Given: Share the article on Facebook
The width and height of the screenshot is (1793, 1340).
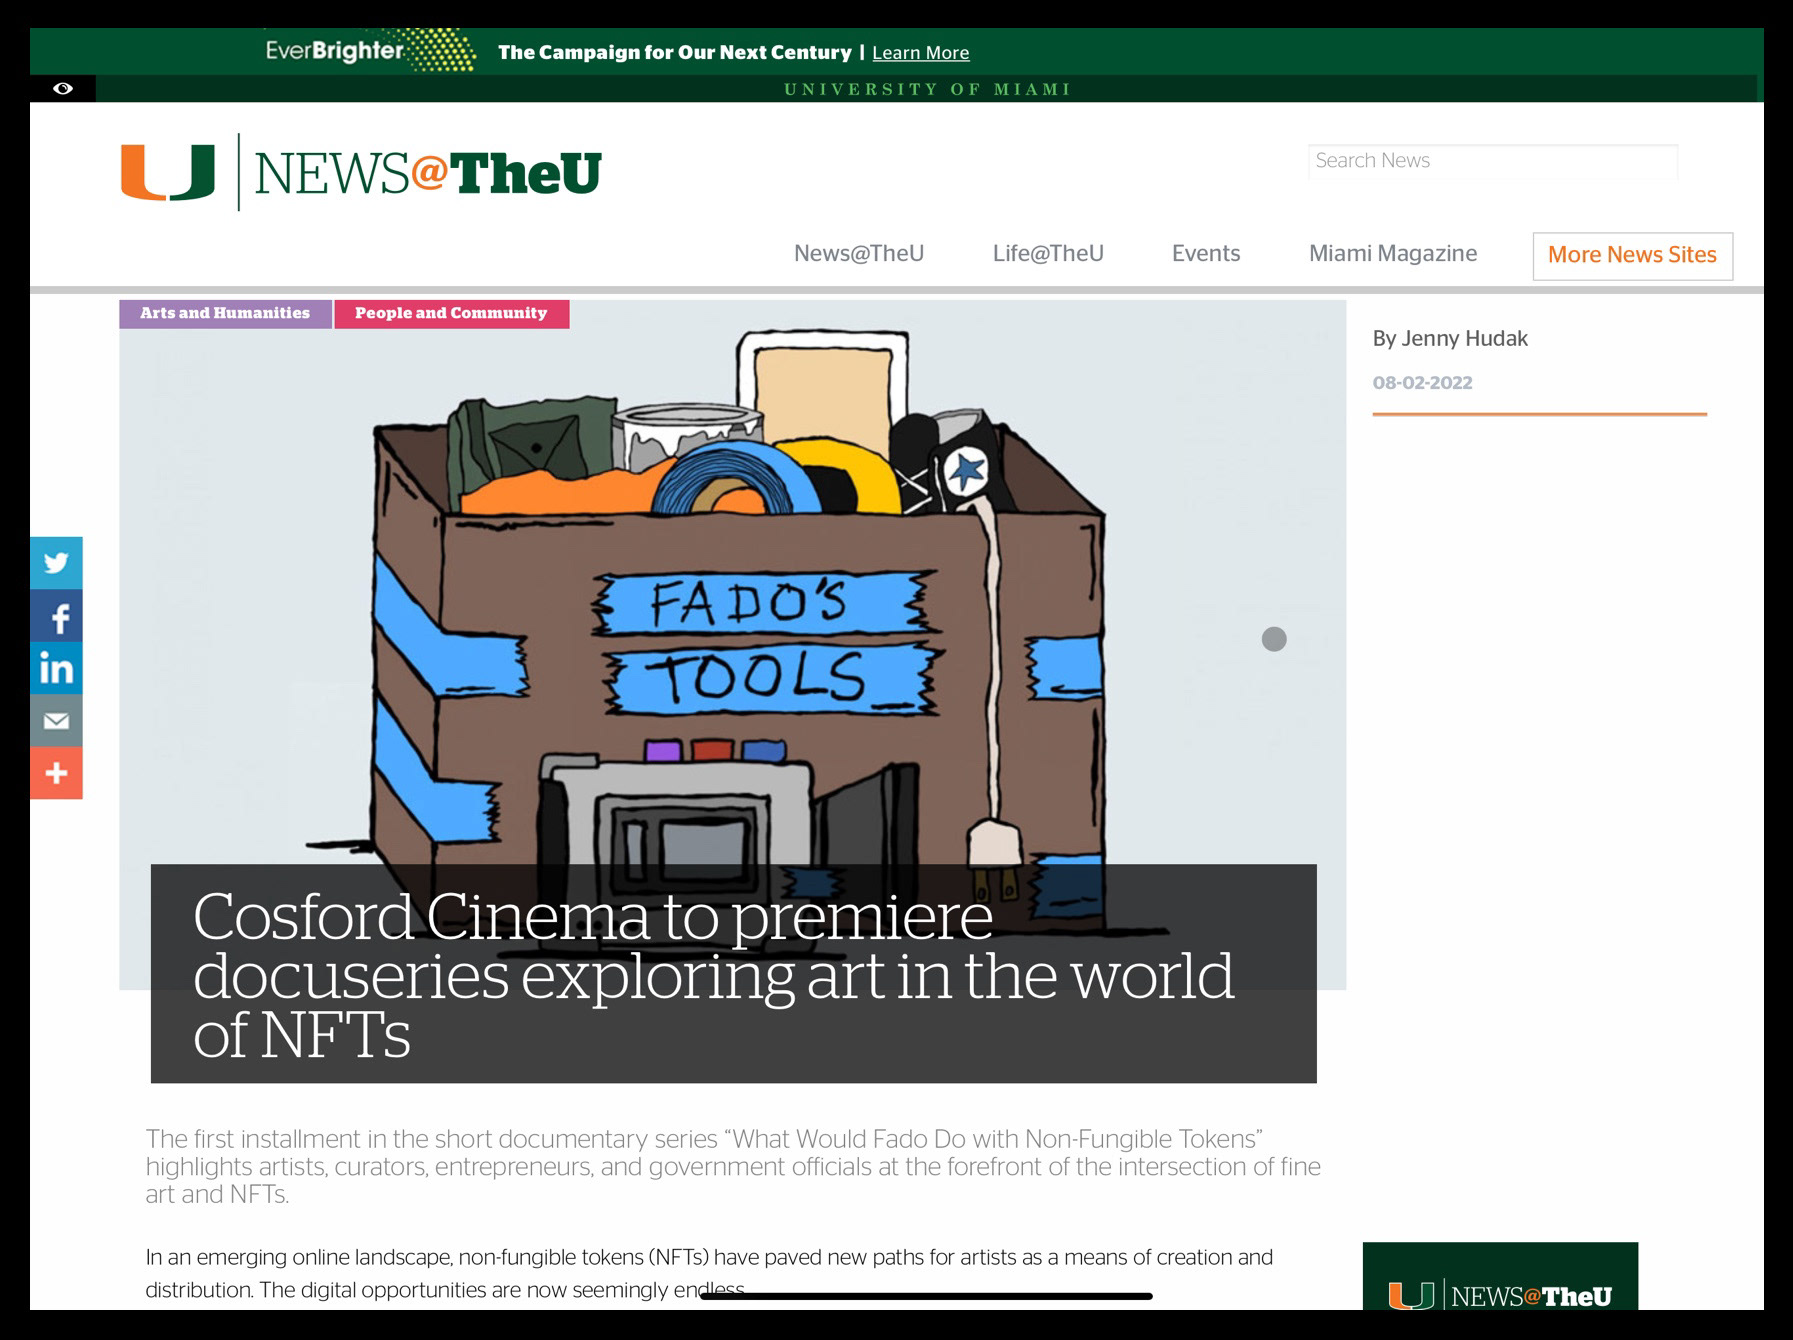Looking at the screenshot, I should [x=56, y=616].
